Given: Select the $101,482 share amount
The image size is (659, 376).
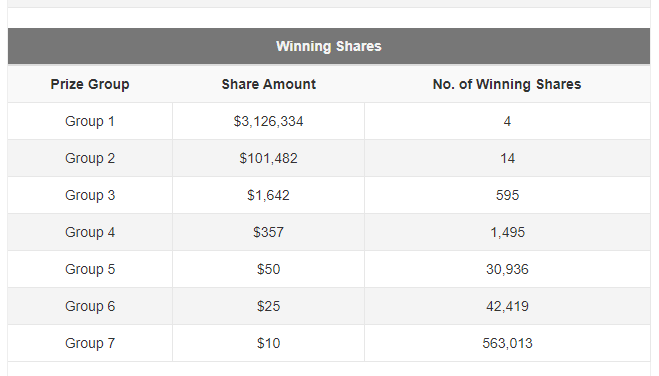Looking at the screenshot, I should (269, 158).
